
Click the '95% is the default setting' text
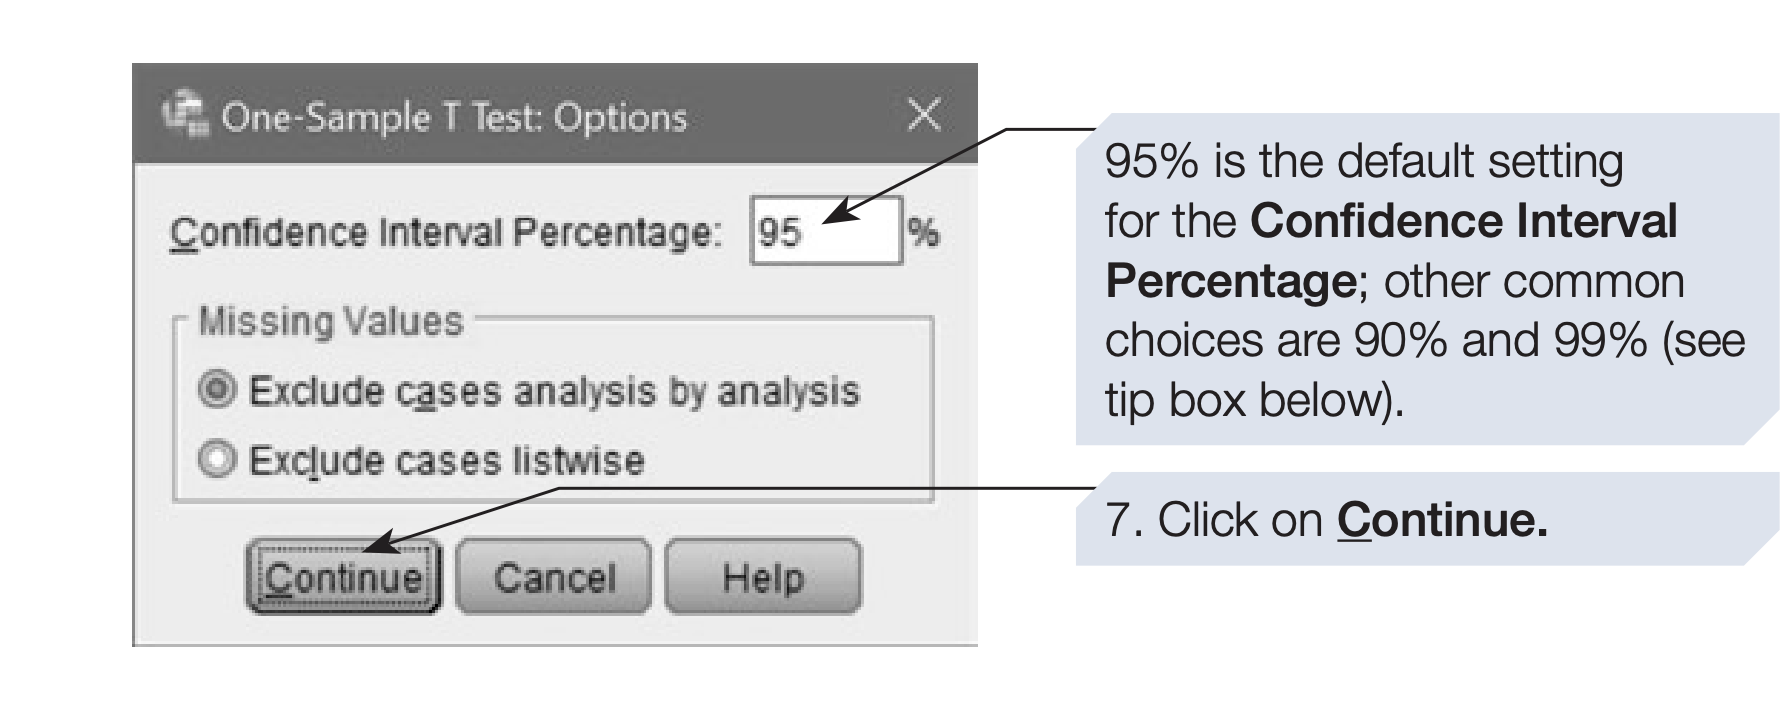[1363, 161]
